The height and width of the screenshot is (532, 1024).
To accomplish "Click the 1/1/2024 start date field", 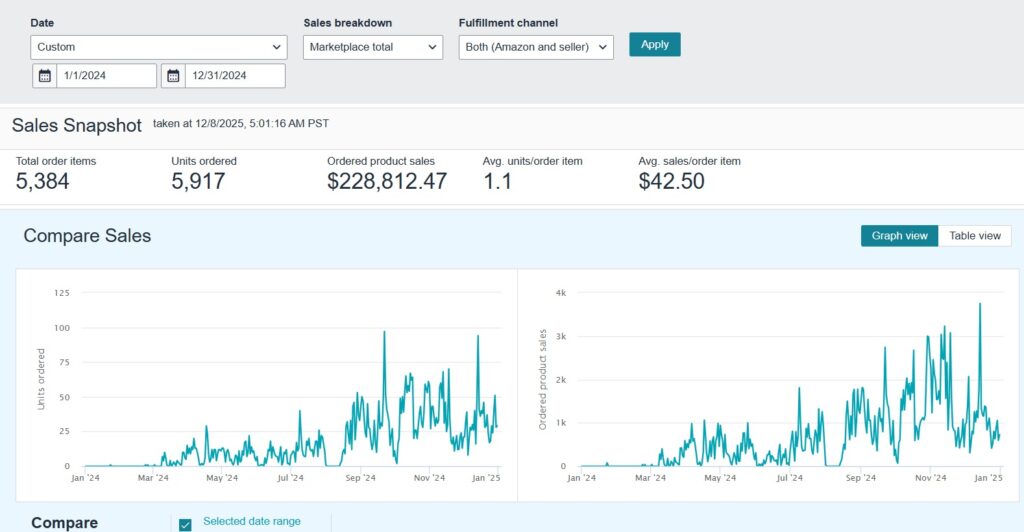I will [105, 76].
